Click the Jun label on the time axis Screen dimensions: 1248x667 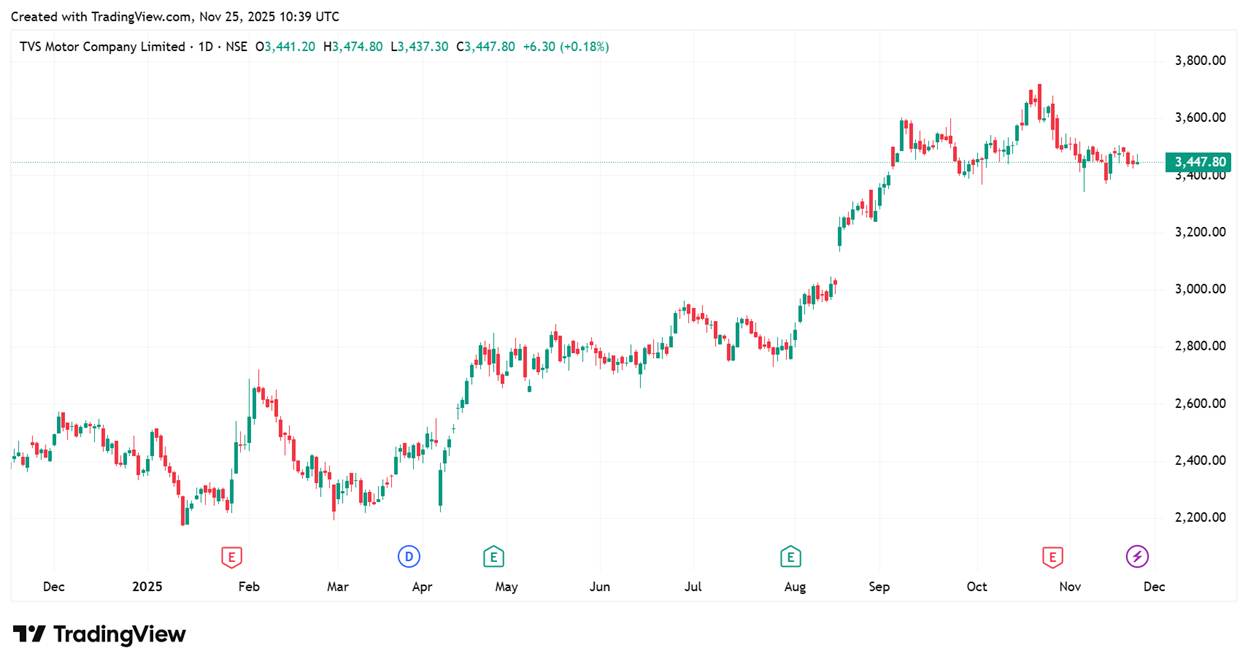599,587
